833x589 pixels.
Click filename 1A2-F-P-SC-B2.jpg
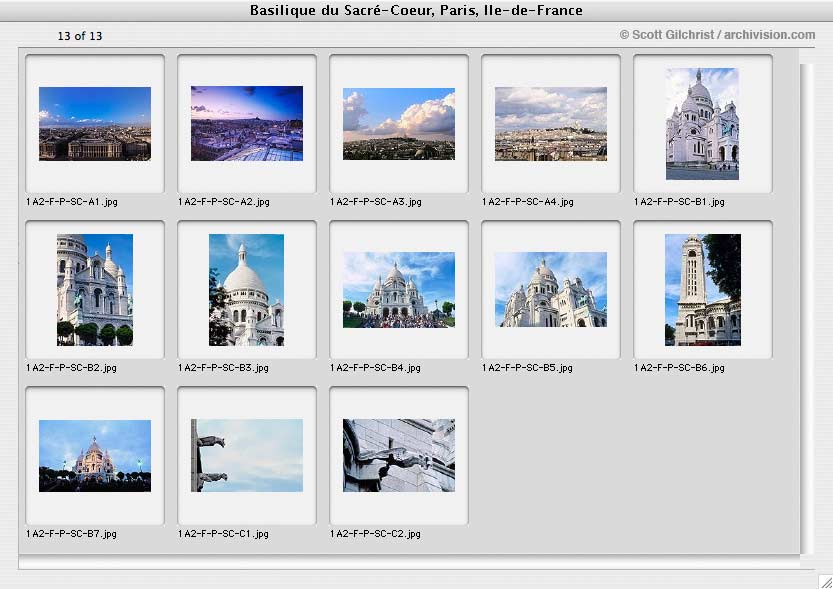pyautogui.click(x=71, y=368)
